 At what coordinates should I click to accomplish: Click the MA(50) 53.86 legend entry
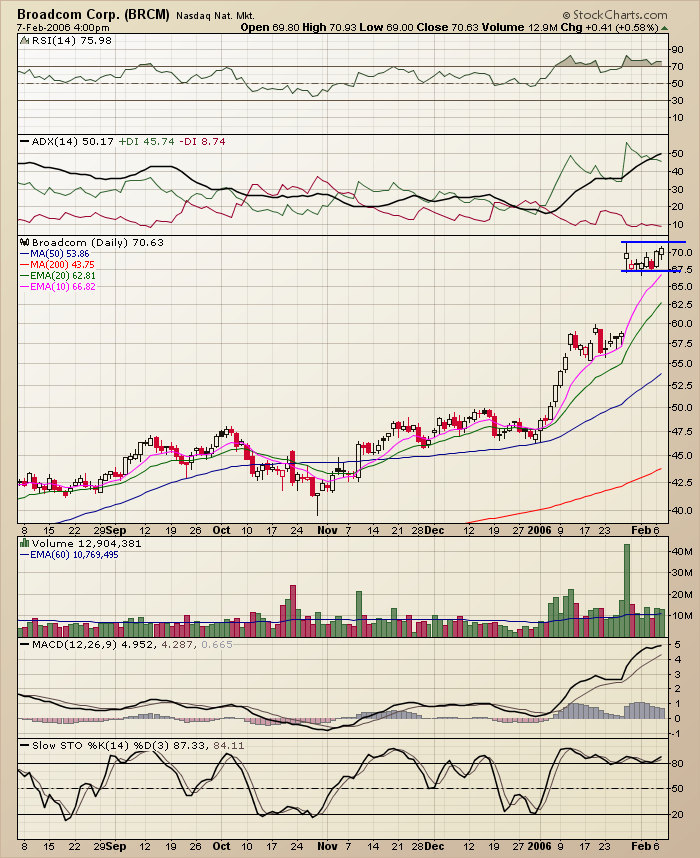point(55,254)
